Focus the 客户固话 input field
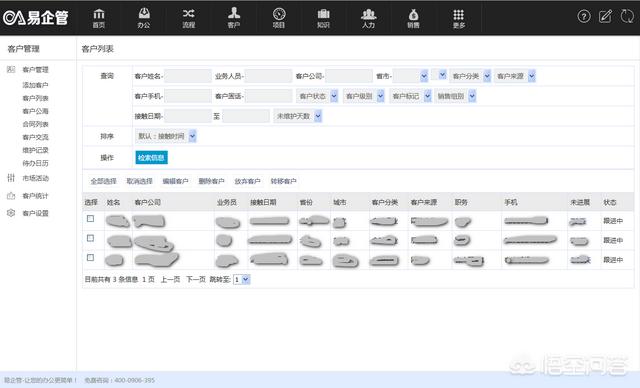The height and width of the screenshot is (388, 640). pyautogui.click(x=268, y=96)
